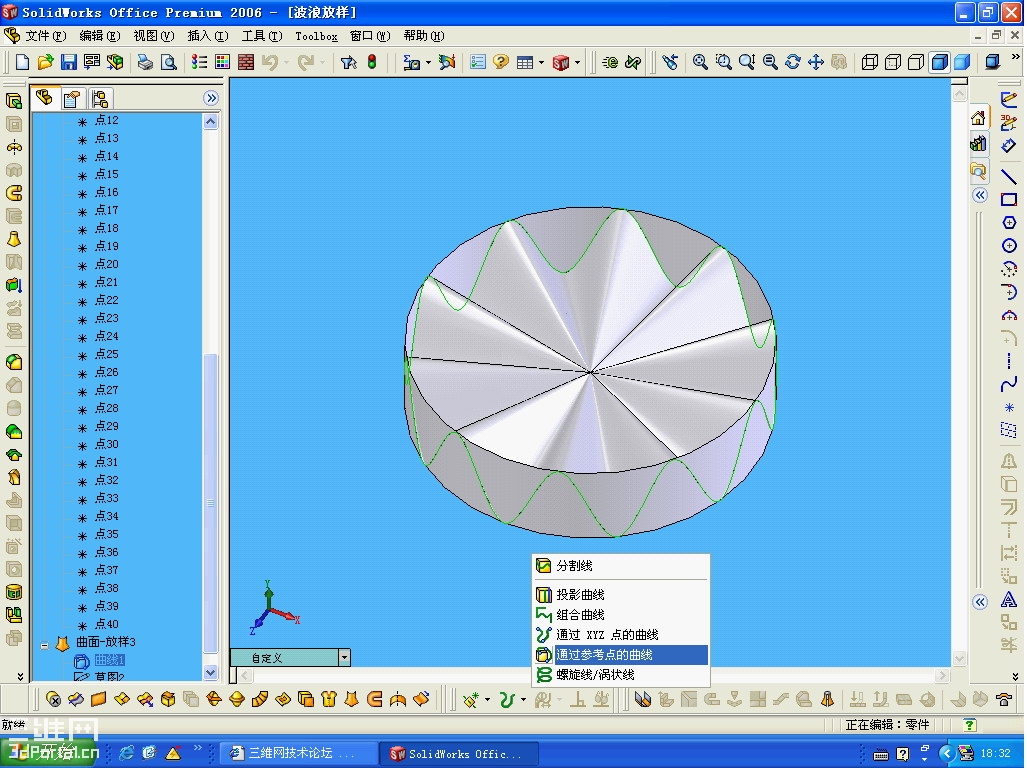1027x768 pixels.
Task: Choose 分割线 from the popup menu
Action: pyautogui.click(x=621, y=566)
